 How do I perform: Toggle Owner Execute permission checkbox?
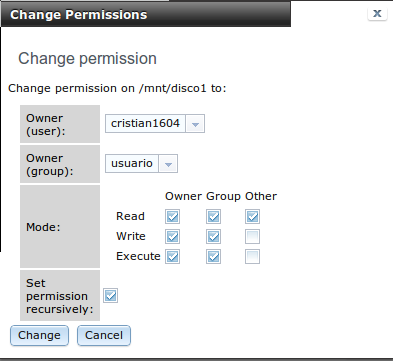[172, 257]
